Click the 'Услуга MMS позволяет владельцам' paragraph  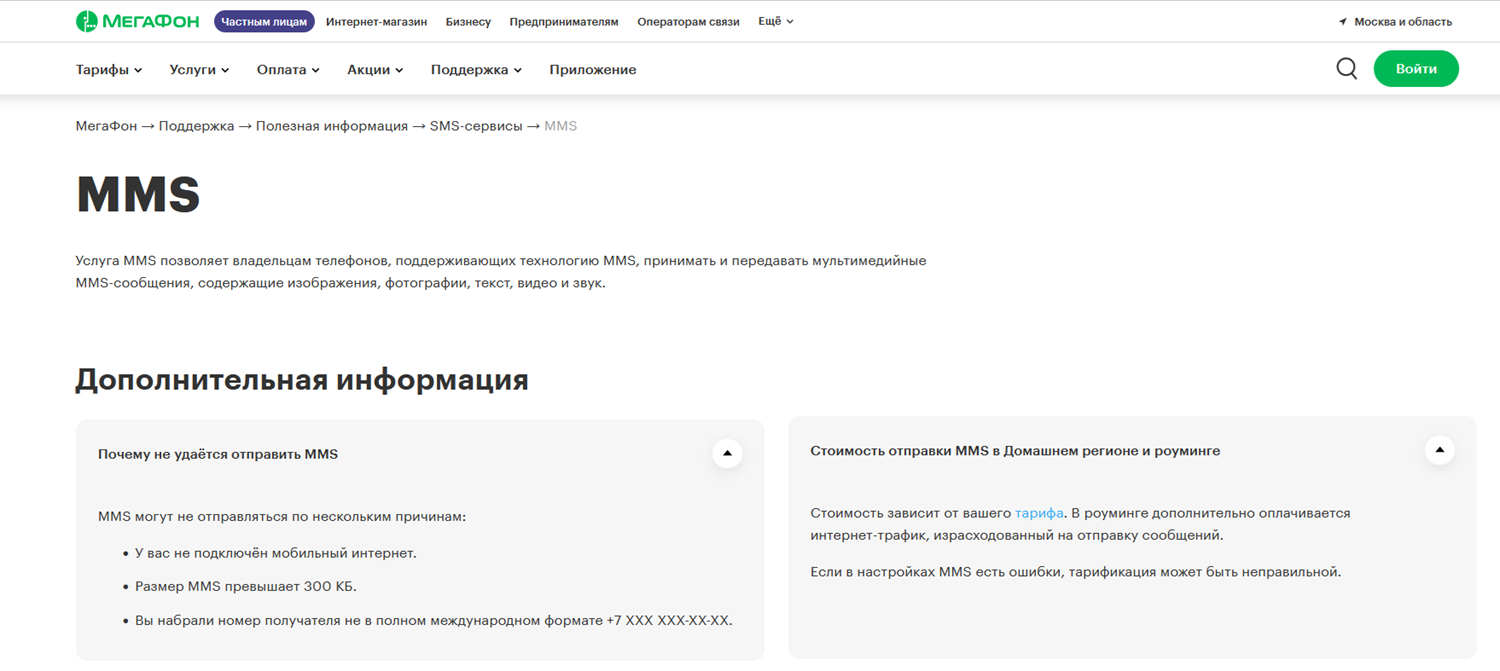501,272
